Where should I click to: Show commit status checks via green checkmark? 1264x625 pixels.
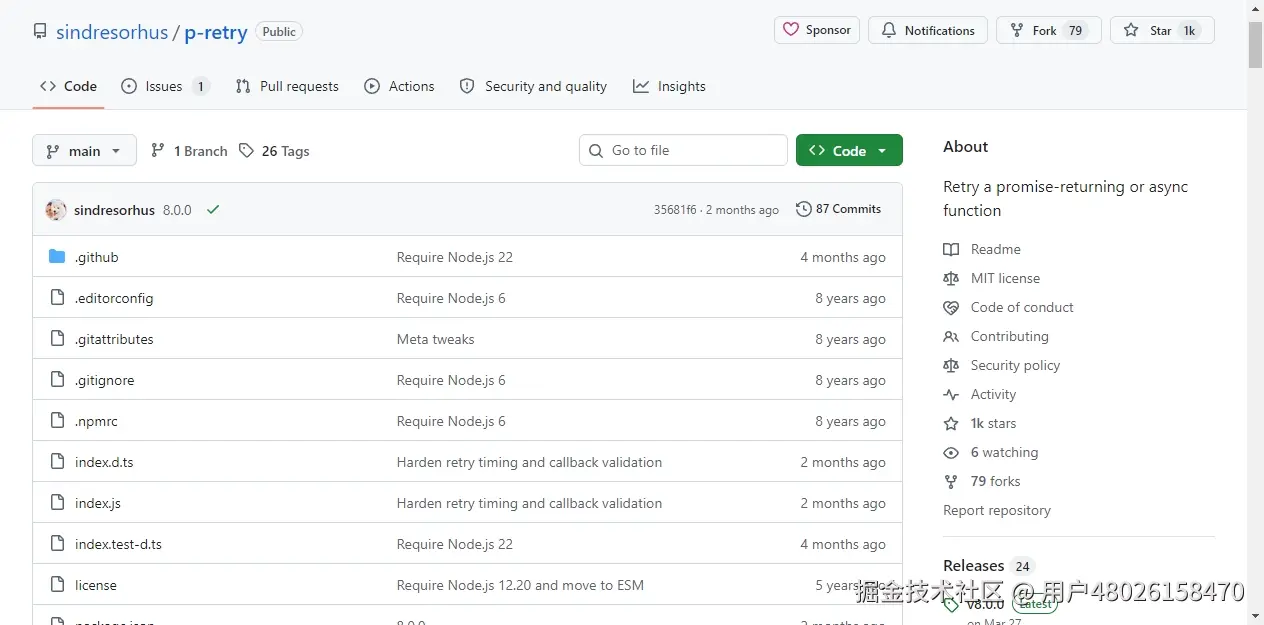pyautogui.click(x=213, y=210)
